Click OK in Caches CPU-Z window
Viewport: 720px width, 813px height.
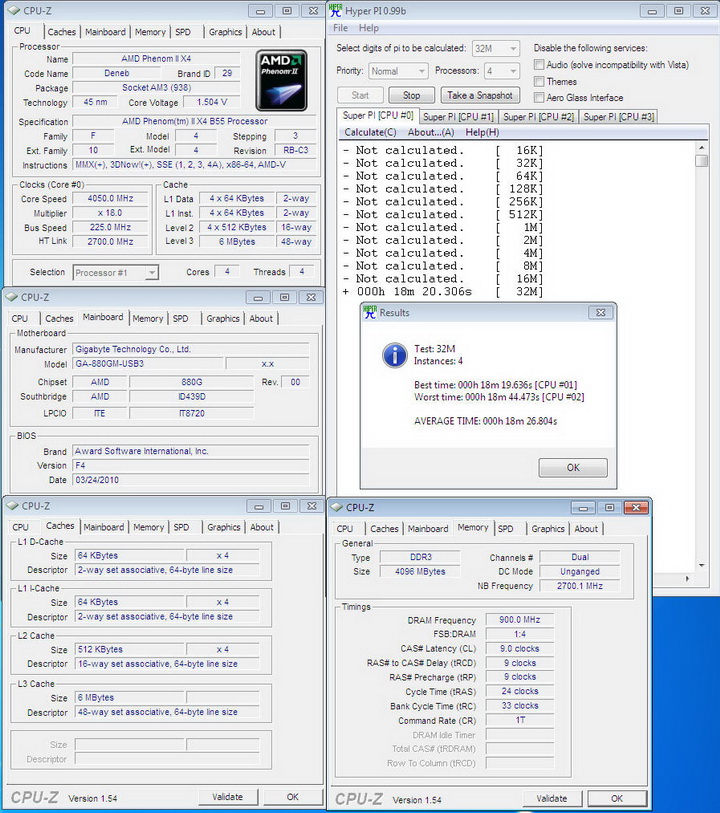click(x=292, y=796)
